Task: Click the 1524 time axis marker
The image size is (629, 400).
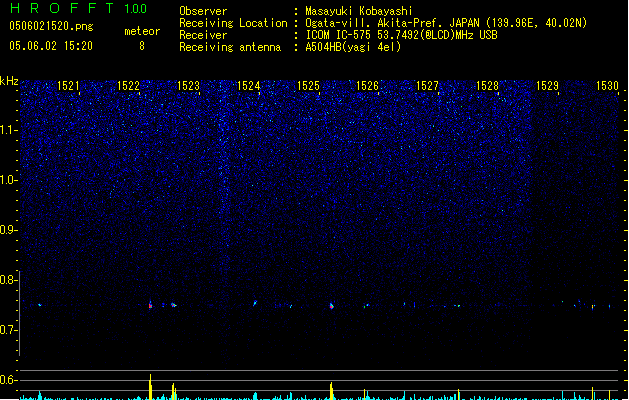Action: pyautogui.click(x=249, y=86)
